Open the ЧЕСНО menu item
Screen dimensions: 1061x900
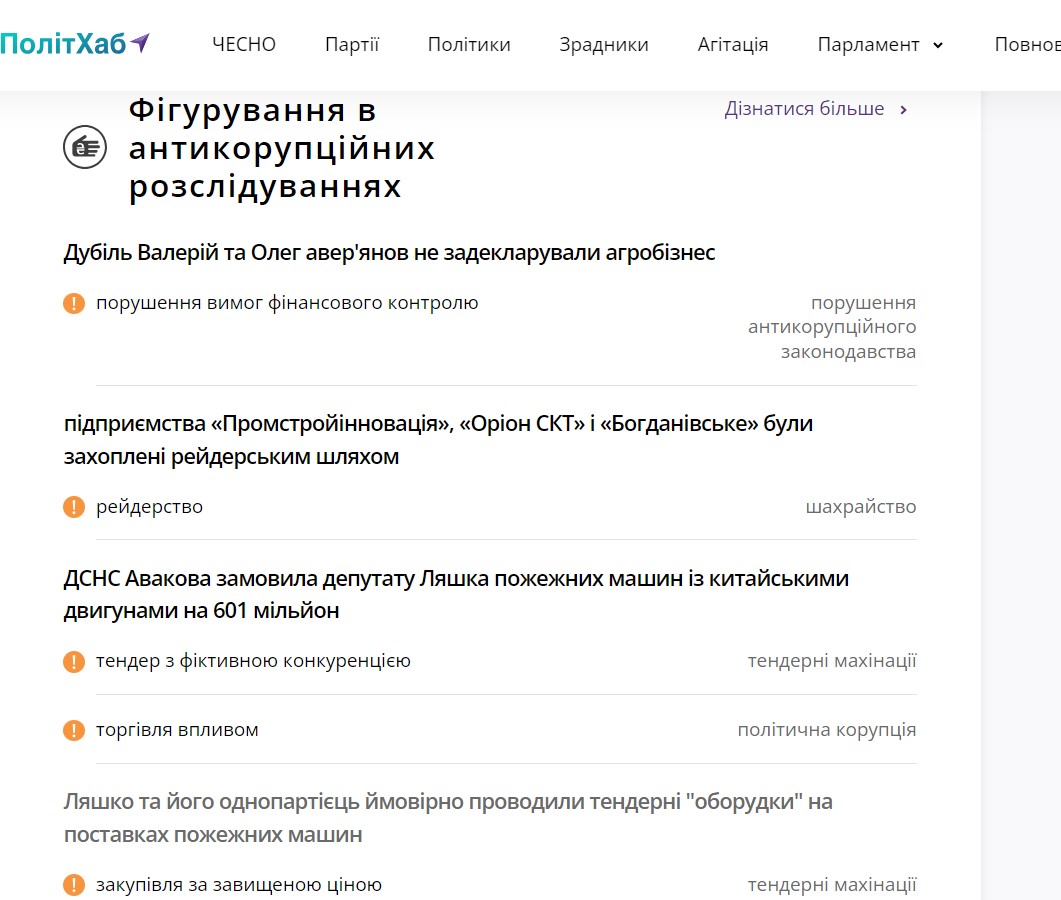click(244, 45)
